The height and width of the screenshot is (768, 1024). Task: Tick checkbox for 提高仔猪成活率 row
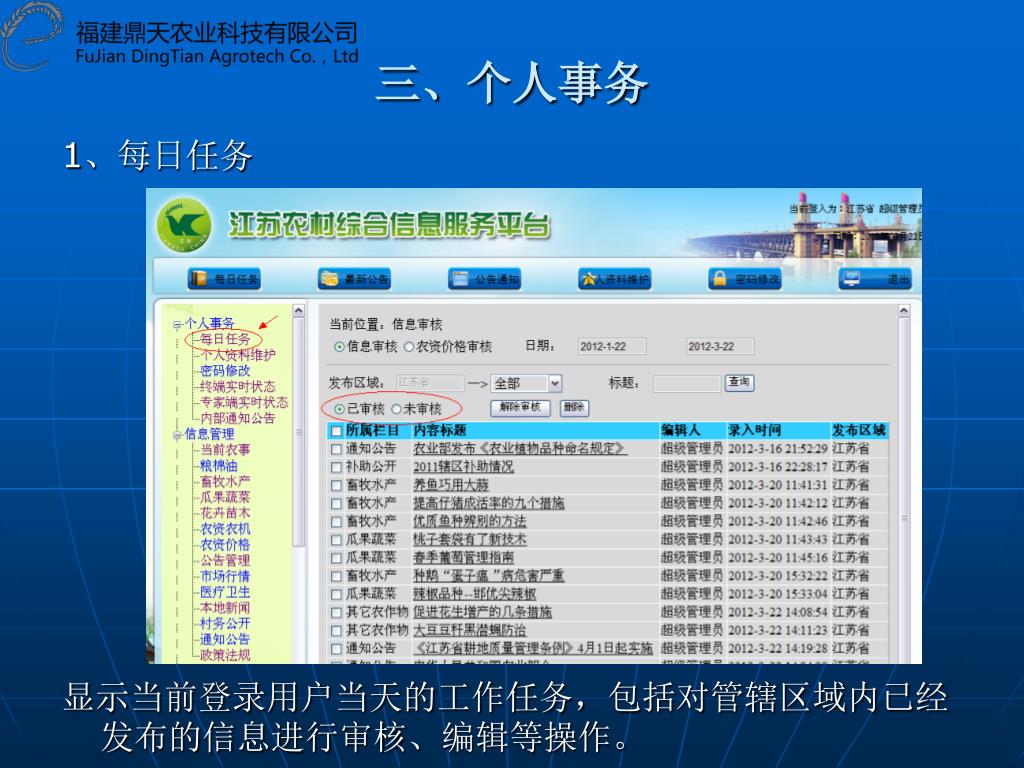(336, 504)
